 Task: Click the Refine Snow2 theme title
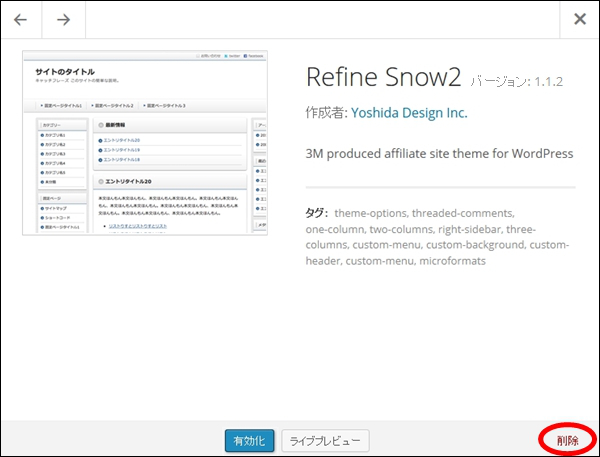[x=383, y=77]
